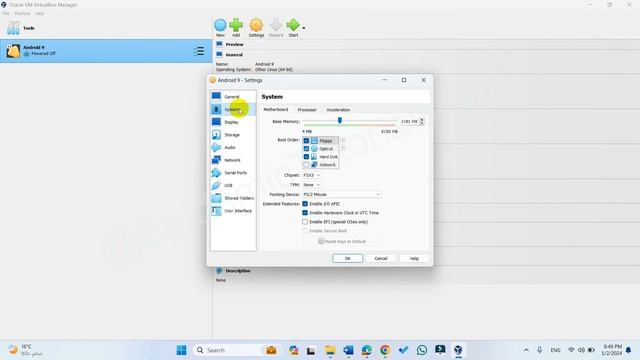Screen dimensions: 640x360
Task: Click VirtualBox icon in taskbar
Action: pos(458,350)
